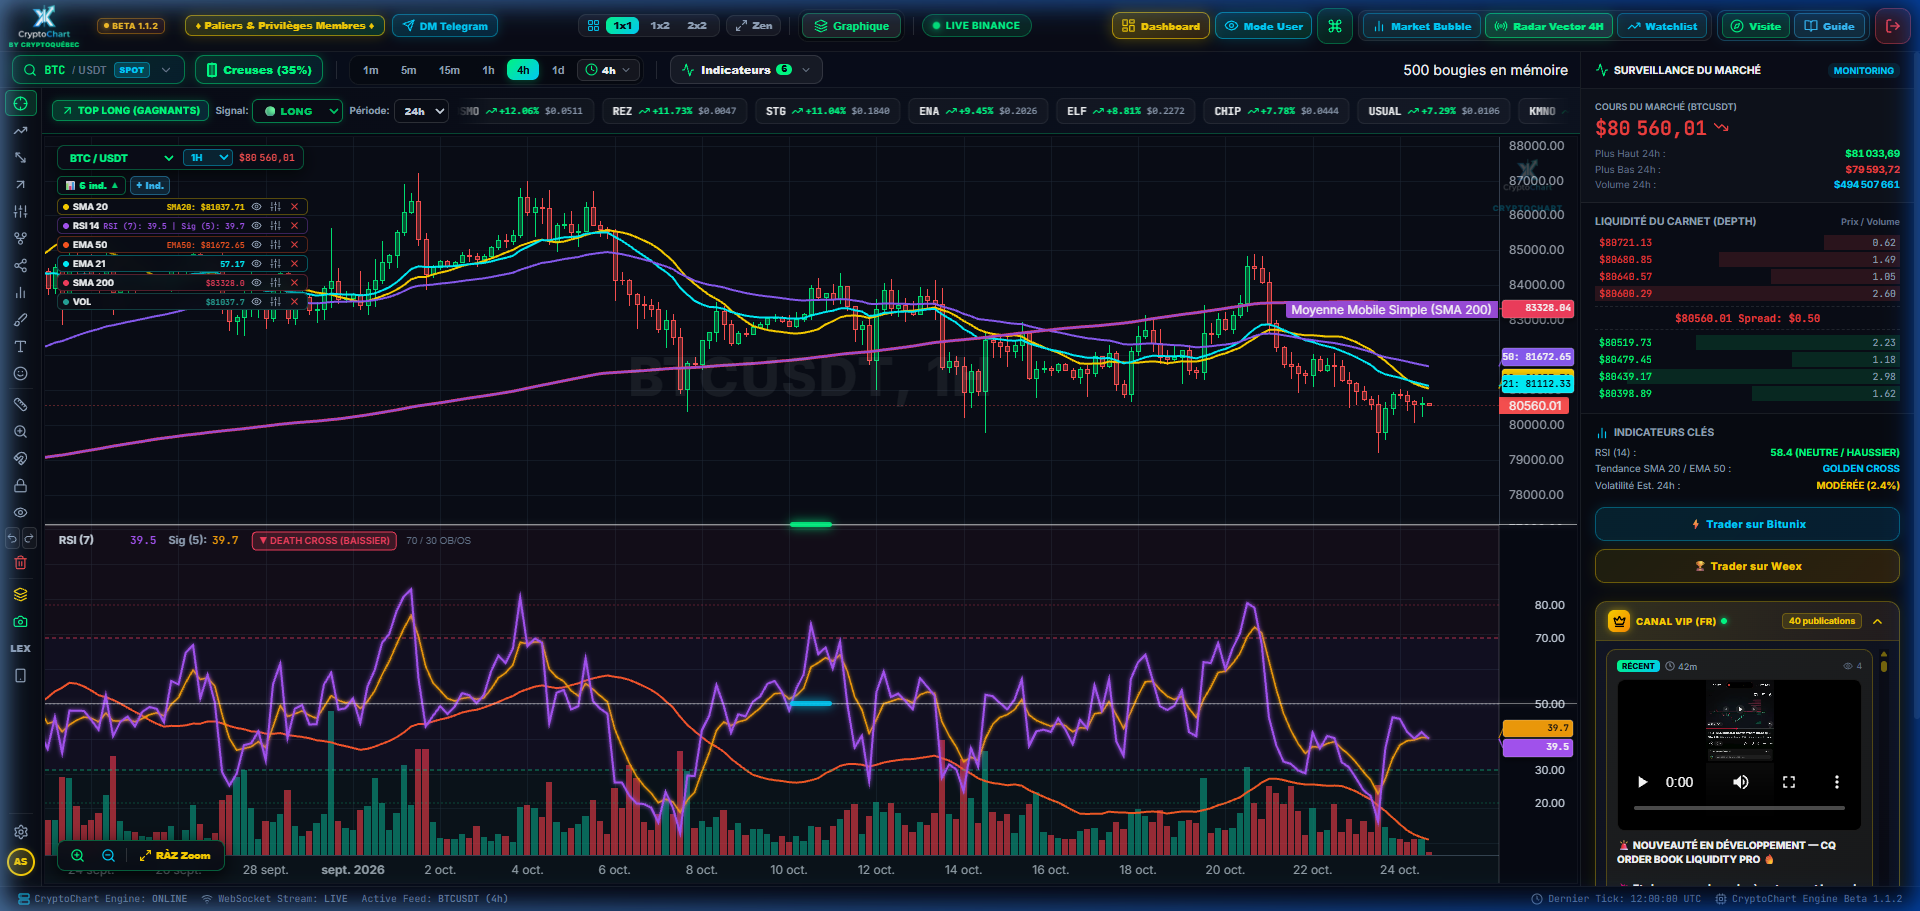Click the red logout icon top right
Viewport: 1920px width, 911px height.
tap(1892, 26)
